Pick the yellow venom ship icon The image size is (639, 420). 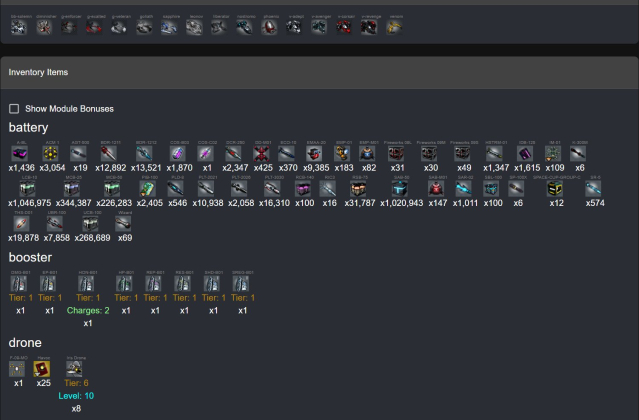tap(394, 27)
